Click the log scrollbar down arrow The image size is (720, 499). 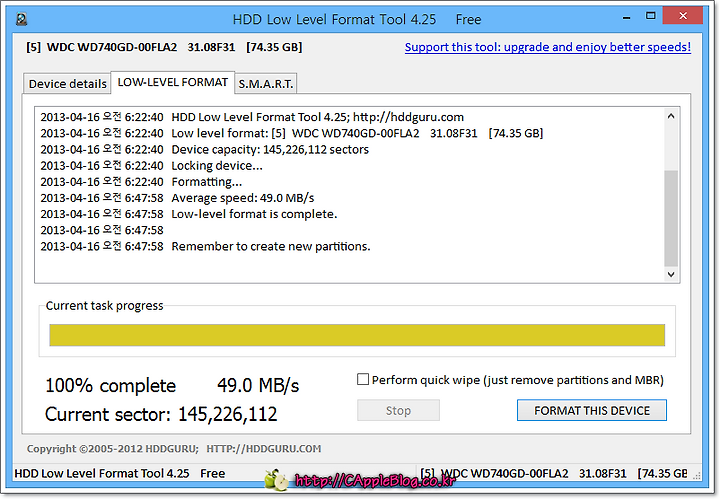tap(671, 274)
